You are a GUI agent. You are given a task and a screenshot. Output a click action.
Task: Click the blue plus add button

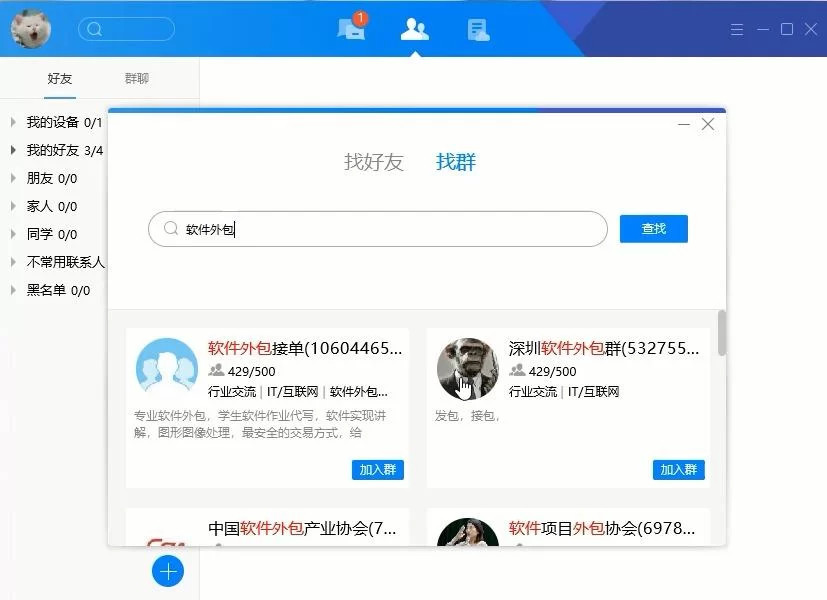168,571
